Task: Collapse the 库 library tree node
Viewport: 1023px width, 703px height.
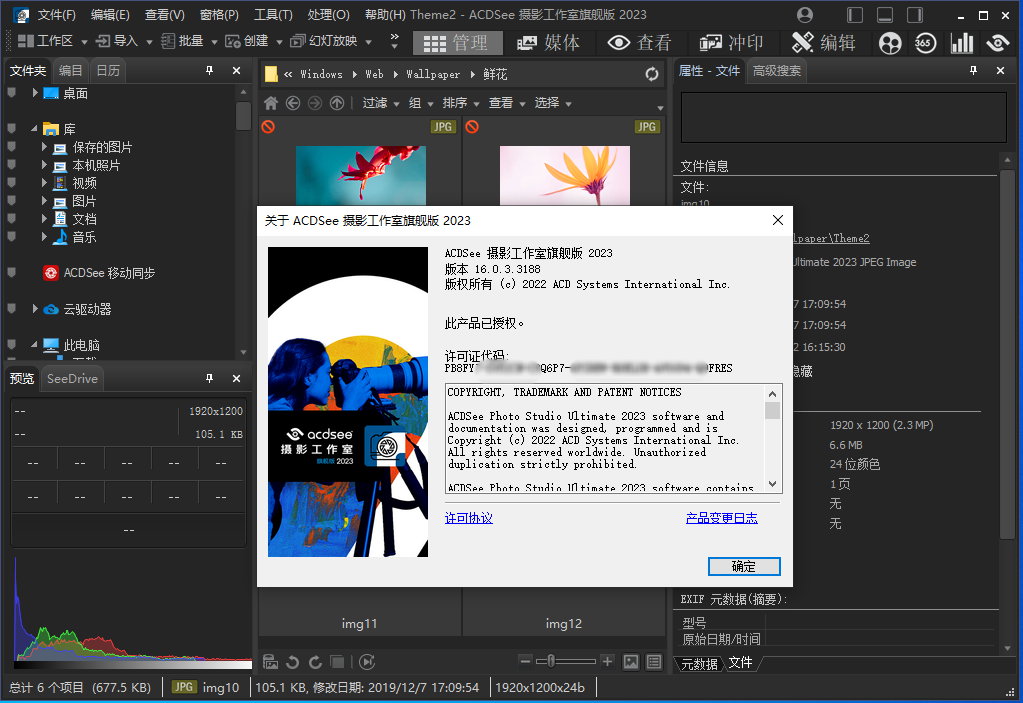Action: [x=35, y=128]
